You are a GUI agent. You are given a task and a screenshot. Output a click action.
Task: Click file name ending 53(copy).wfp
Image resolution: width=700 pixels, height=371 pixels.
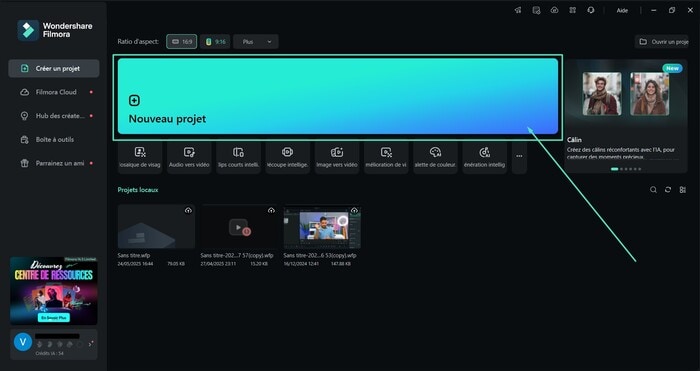pyautogui.click(x=320, y=256)
